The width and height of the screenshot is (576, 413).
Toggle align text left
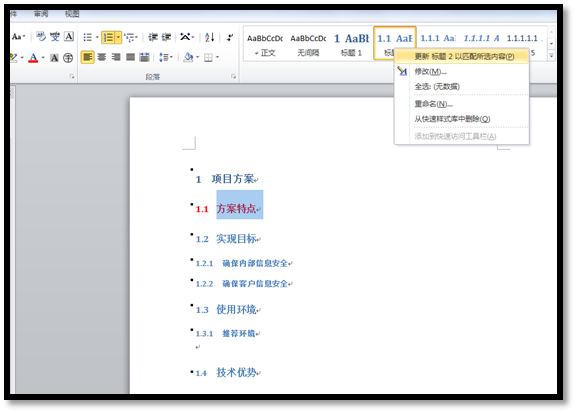point(87,57)
